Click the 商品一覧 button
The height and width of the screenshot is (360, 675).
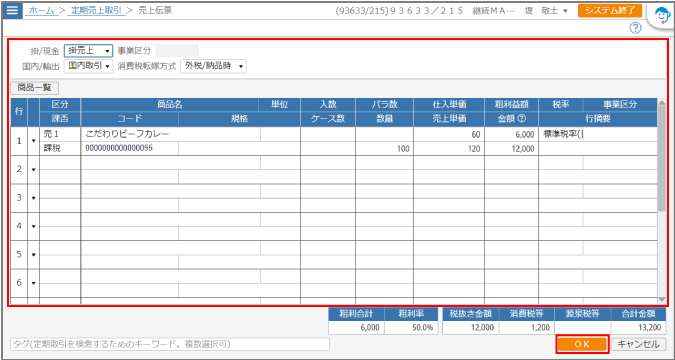(x=34, y=88)
